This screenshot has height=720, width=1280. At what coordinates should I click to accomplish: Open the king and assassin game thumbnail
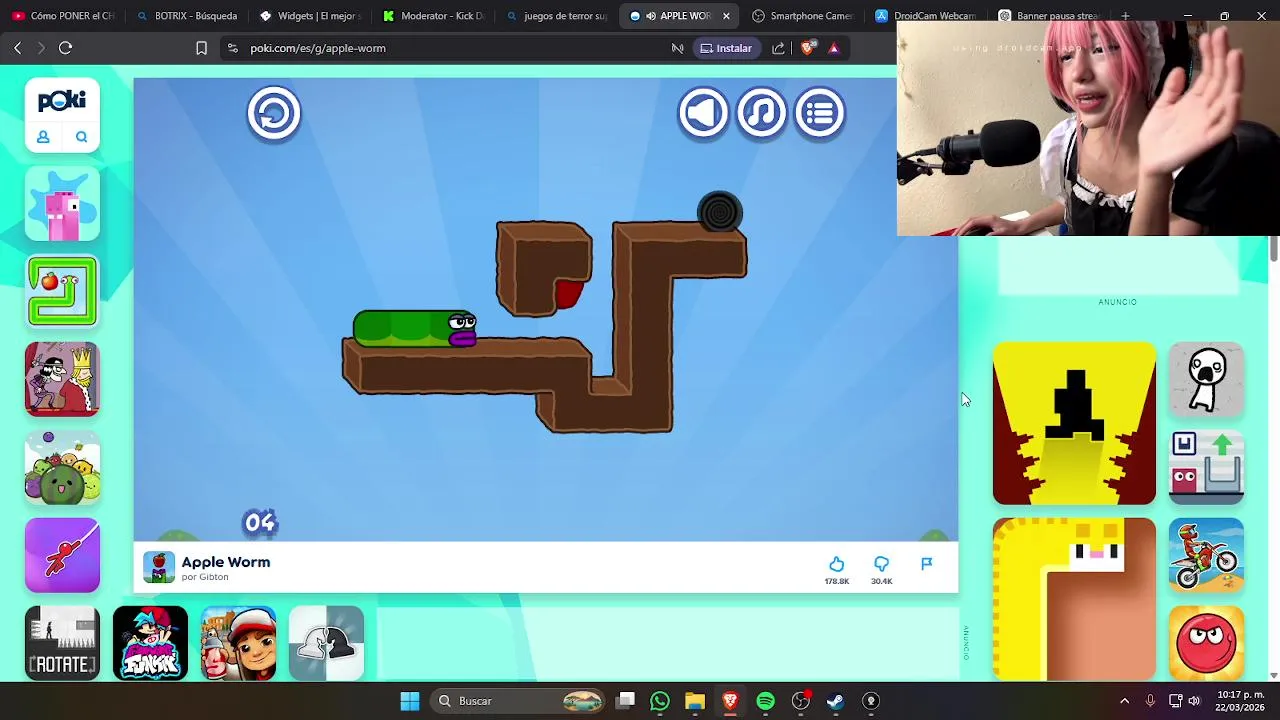pos(62,380)
